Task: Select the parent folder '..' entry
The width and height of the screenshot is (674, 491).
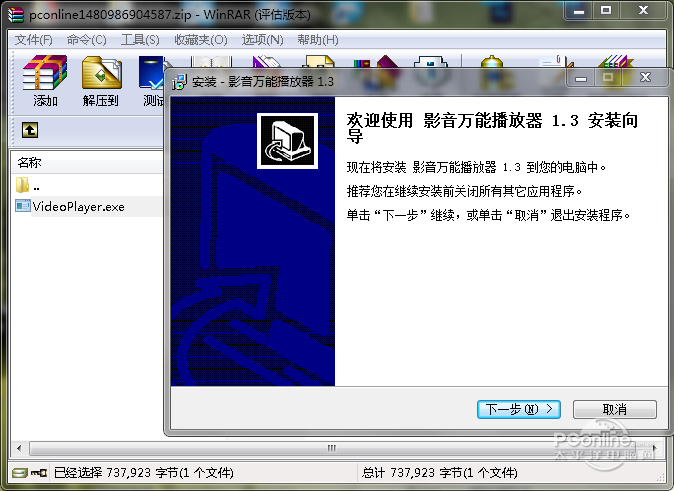Action: [28, 186]
